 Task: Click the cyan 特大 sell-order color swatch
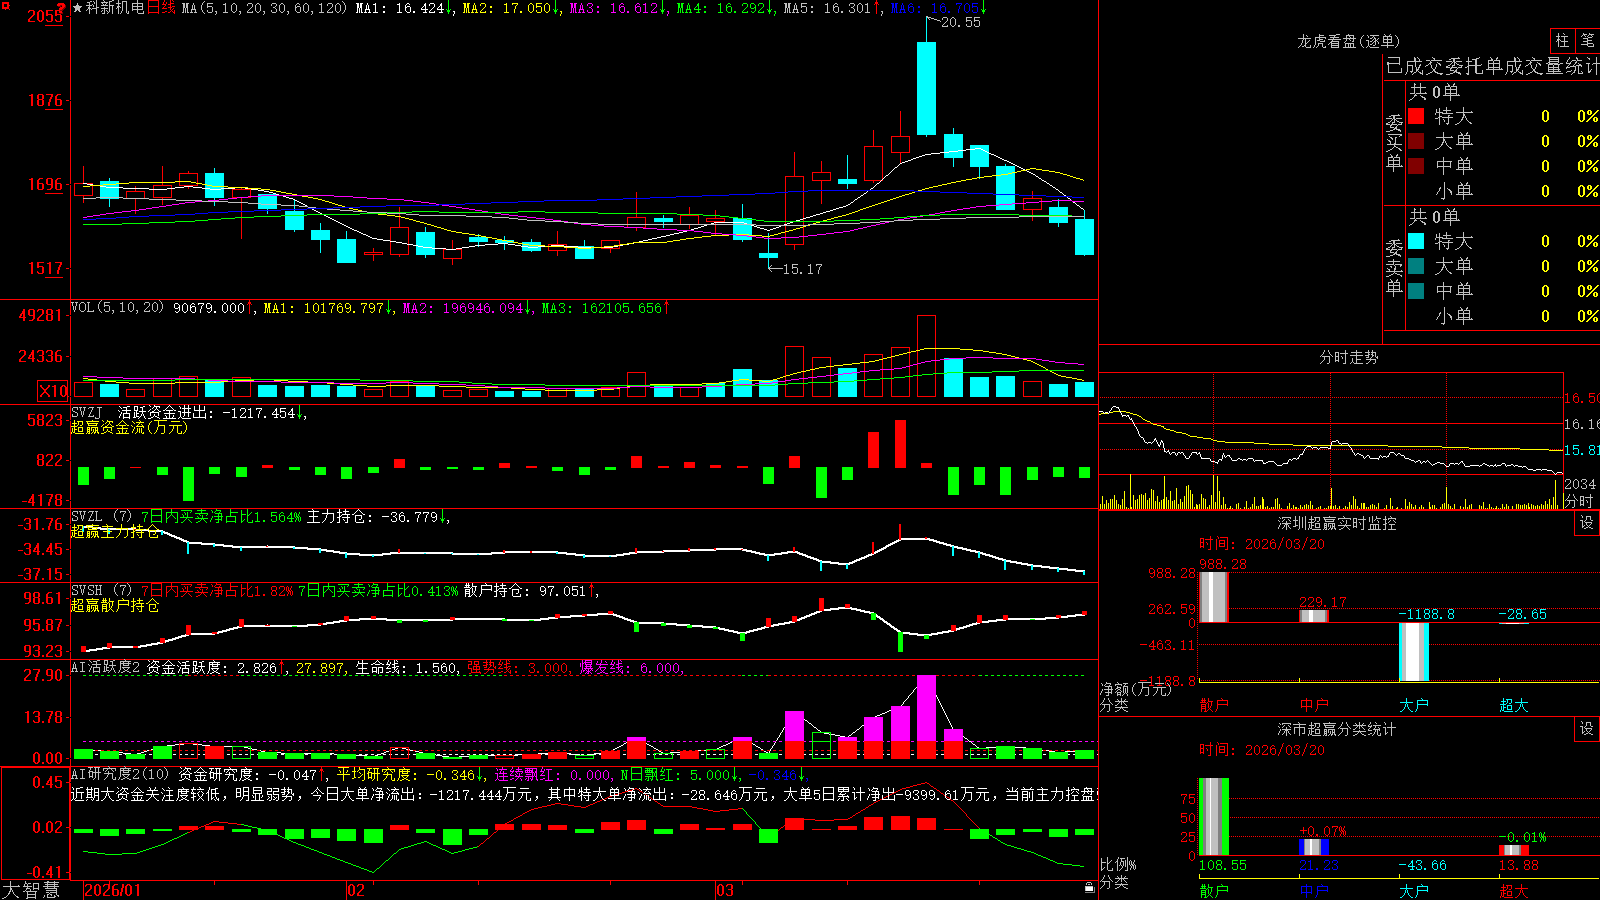click(x=1416, y=241)
